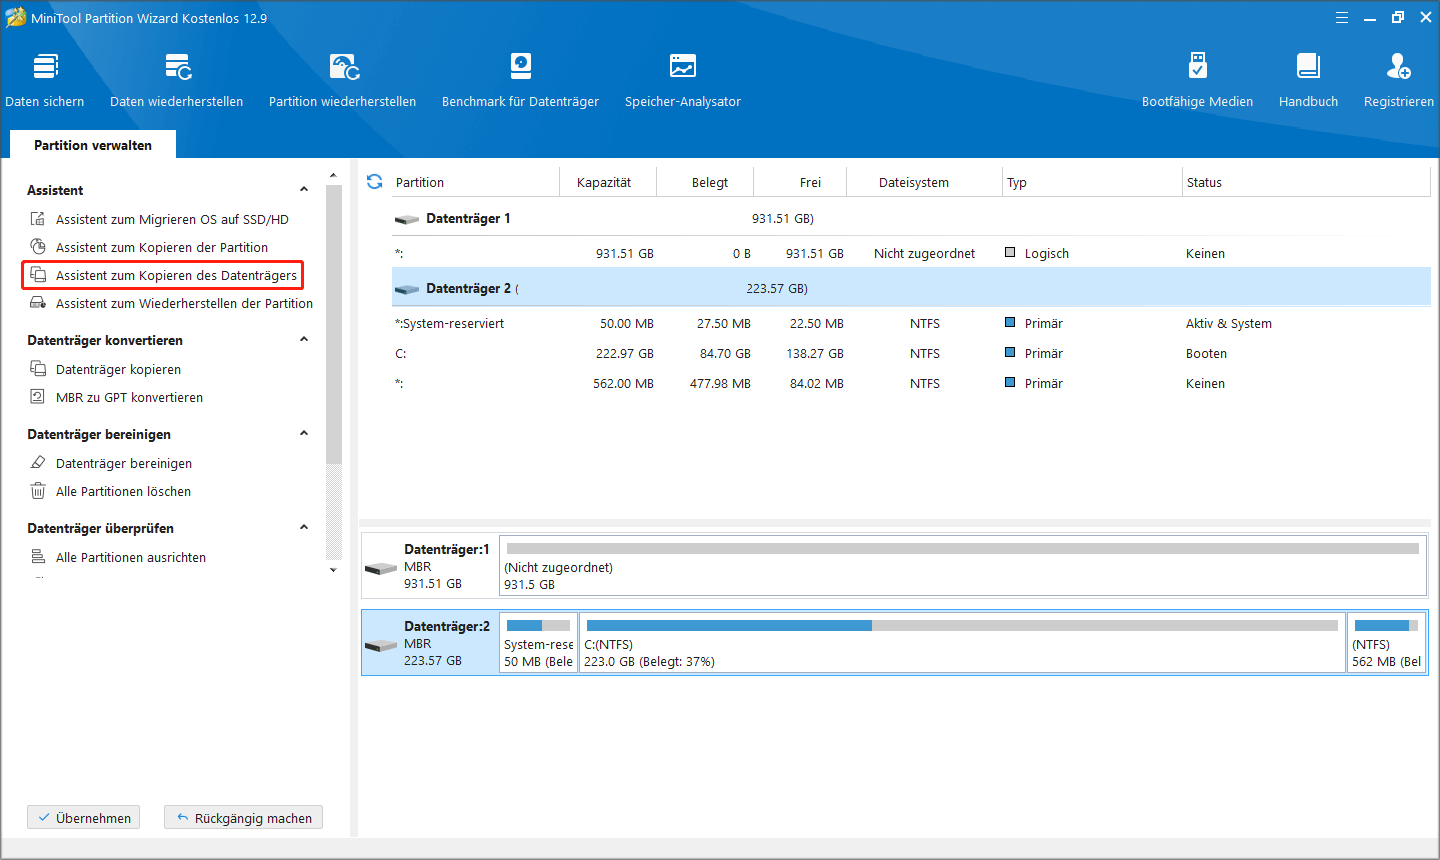This screenshot has width=1440, height=860.
Task: Click the Datenträger bereinigen eraser icon
Action: click(38, 463)
